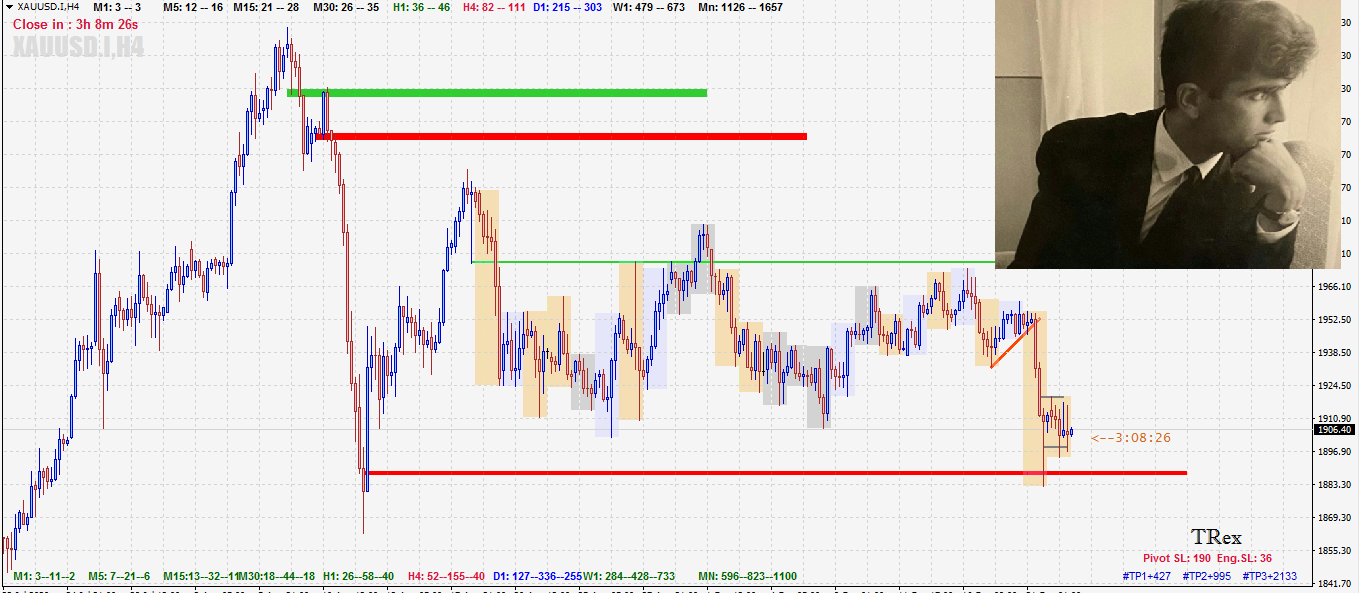Click the TRex indicator name label
This screenshot has width=1360, height=593.
click(x=1216, y=537)
